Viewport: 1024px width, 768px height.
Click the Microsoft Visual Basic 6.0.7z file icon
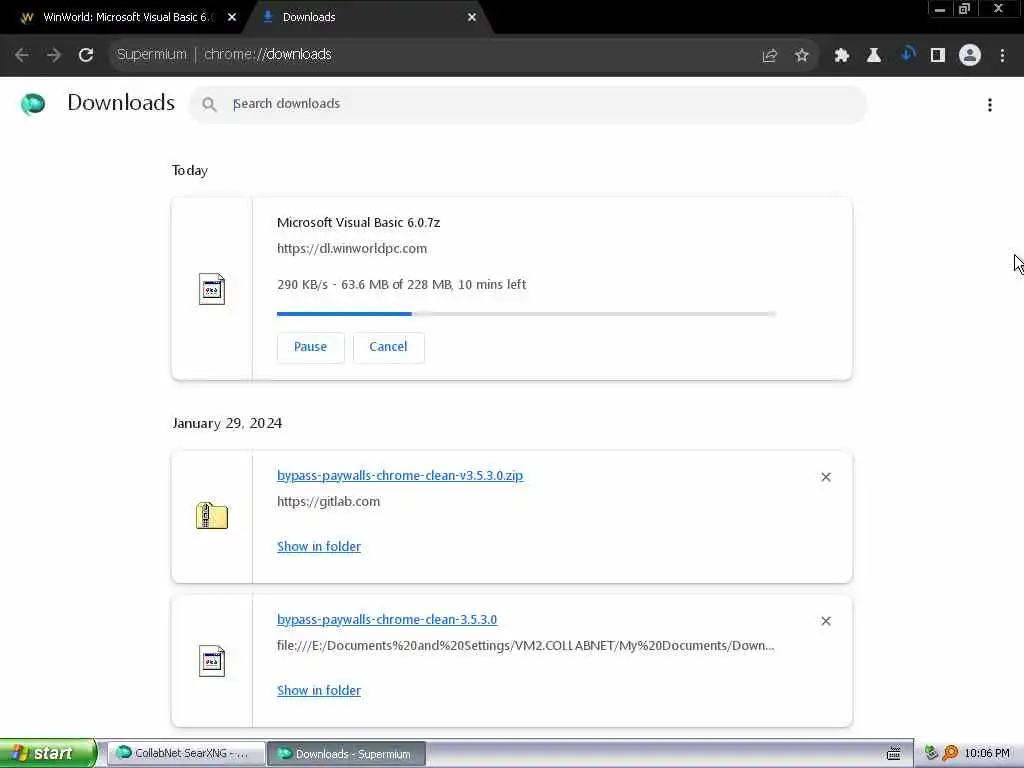[212, 289]
